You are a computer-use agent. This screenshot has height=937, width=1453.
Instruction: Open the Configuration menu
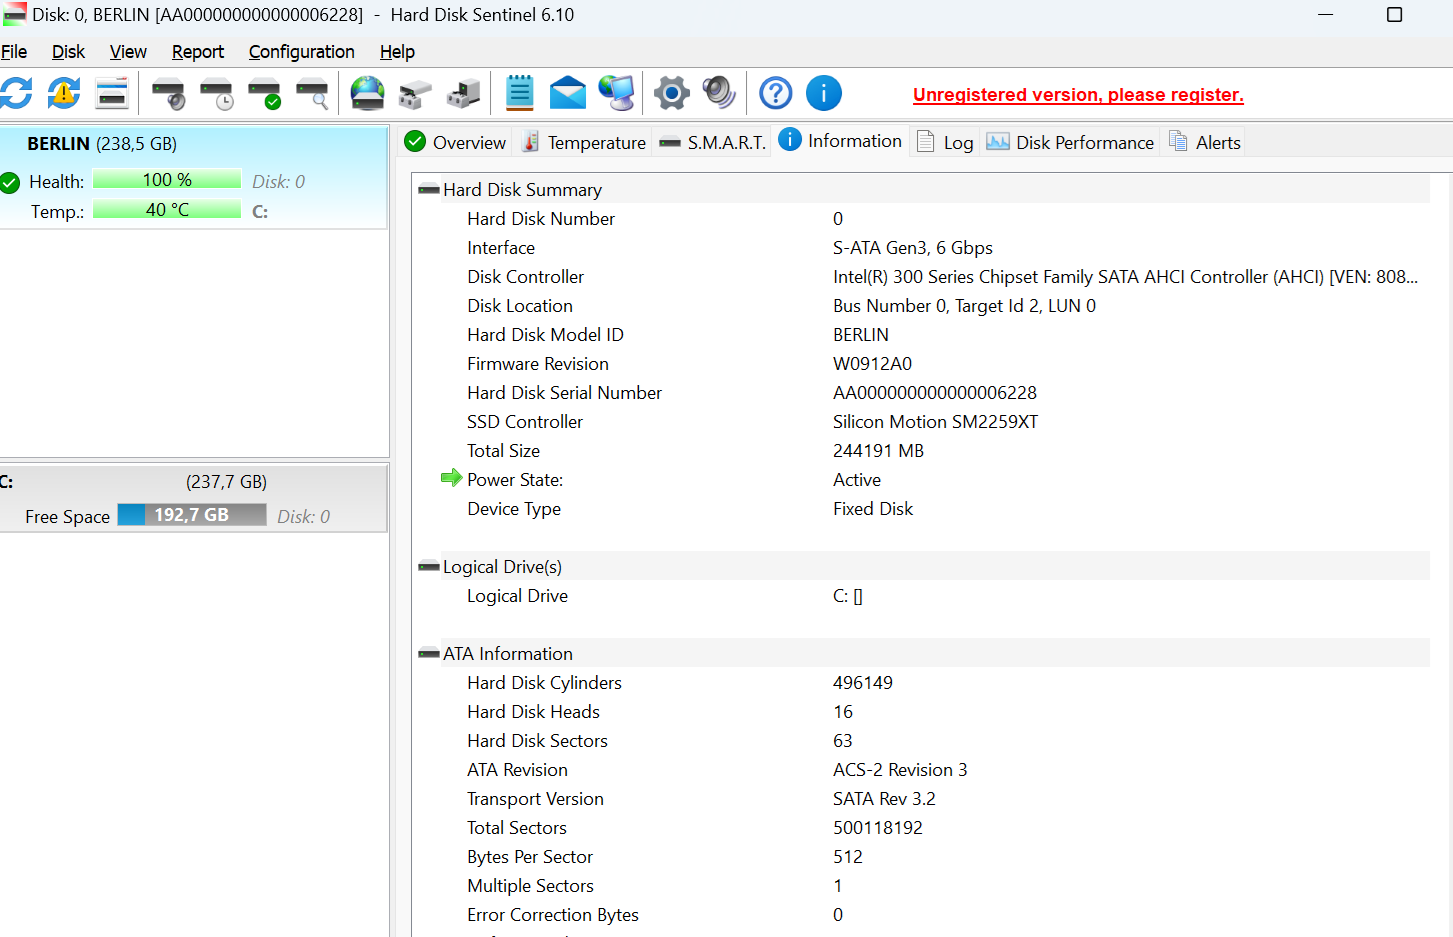tap(301, 52)
